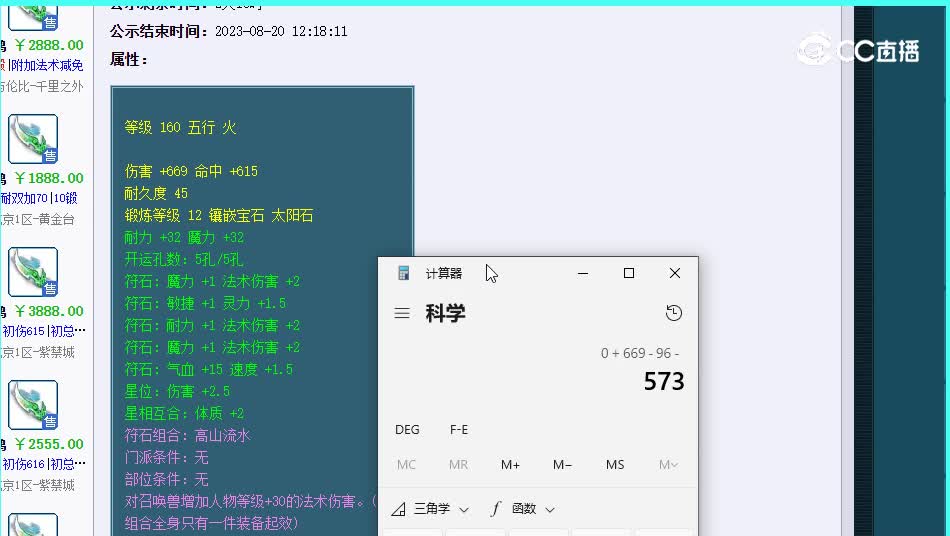Click the line 耐久度 45
Image resolution: width=950 pixels, height=536 pixels.
[156, 193]
